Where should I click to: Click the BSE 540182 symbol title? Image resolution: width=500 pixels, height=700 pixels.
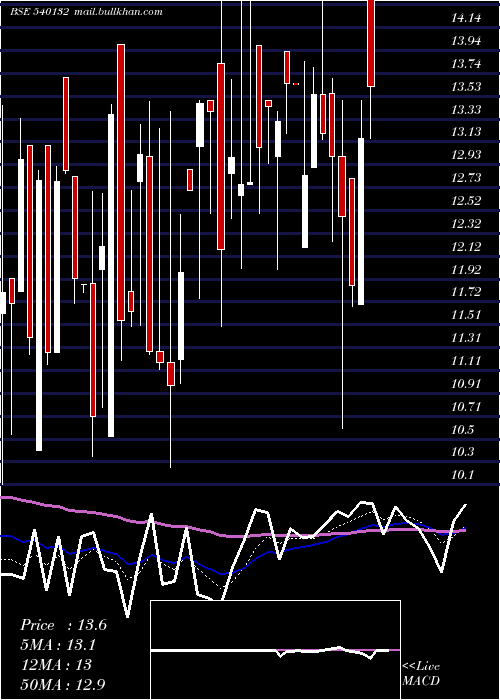39,12
